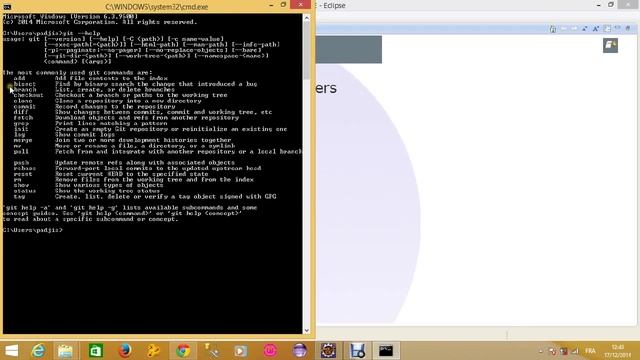The height and width of the screenshot is (360, 640).
Task: Magnify font size in Eclipse Welcome toolbar
Action: point(596,29)
